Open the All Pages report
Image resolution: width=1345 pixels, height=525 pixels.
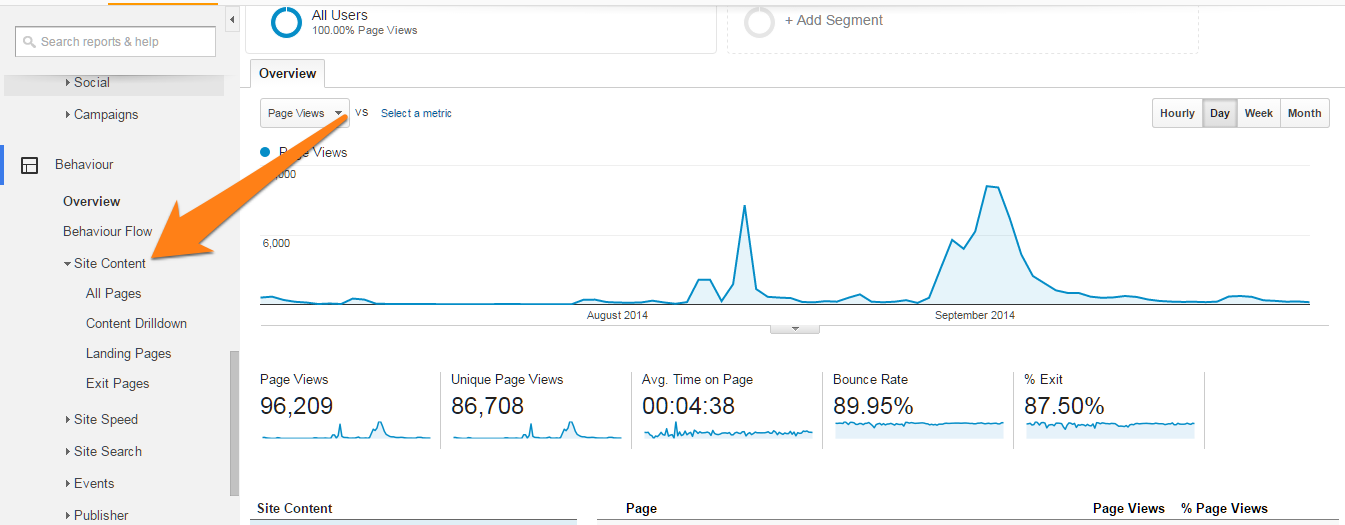114,294
